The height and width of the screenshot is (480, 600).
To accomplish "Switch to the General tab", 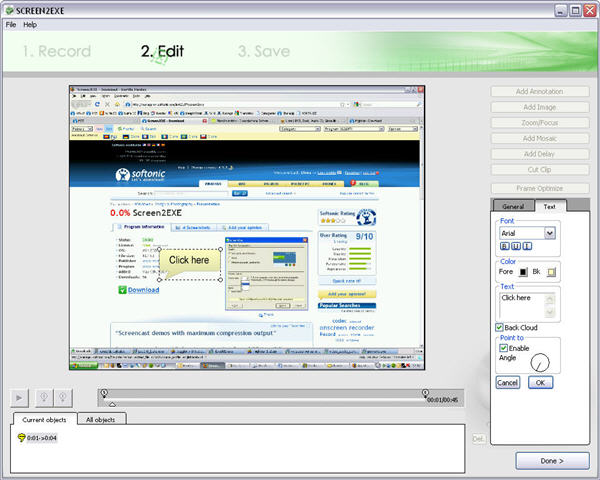I will point(513,206).
